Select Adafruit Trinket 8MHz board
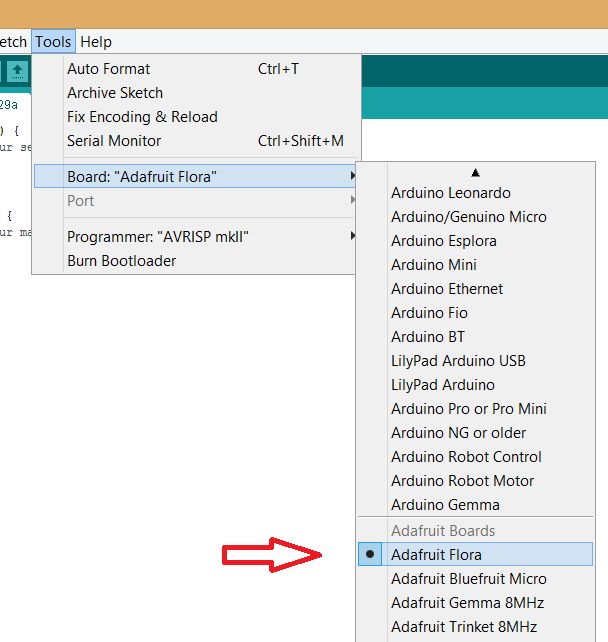This screenshot has width=608, height=642. click(475, 626)
